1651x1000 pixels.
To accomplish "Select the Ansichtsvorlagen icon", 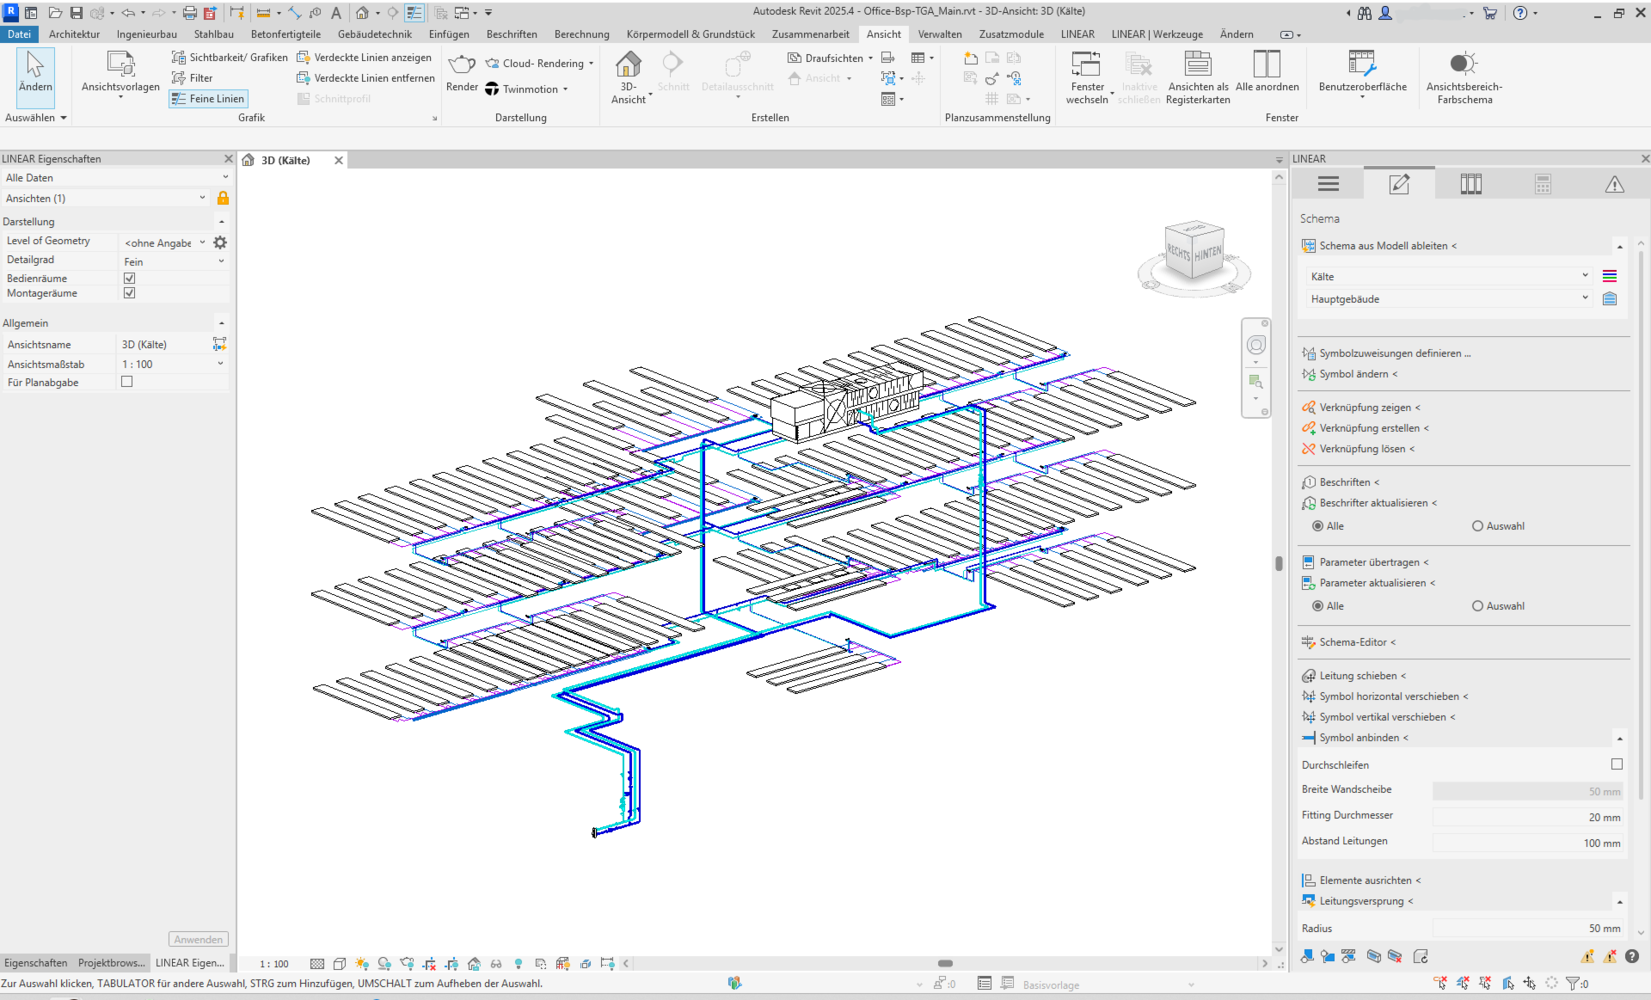I will pos(120,66).
